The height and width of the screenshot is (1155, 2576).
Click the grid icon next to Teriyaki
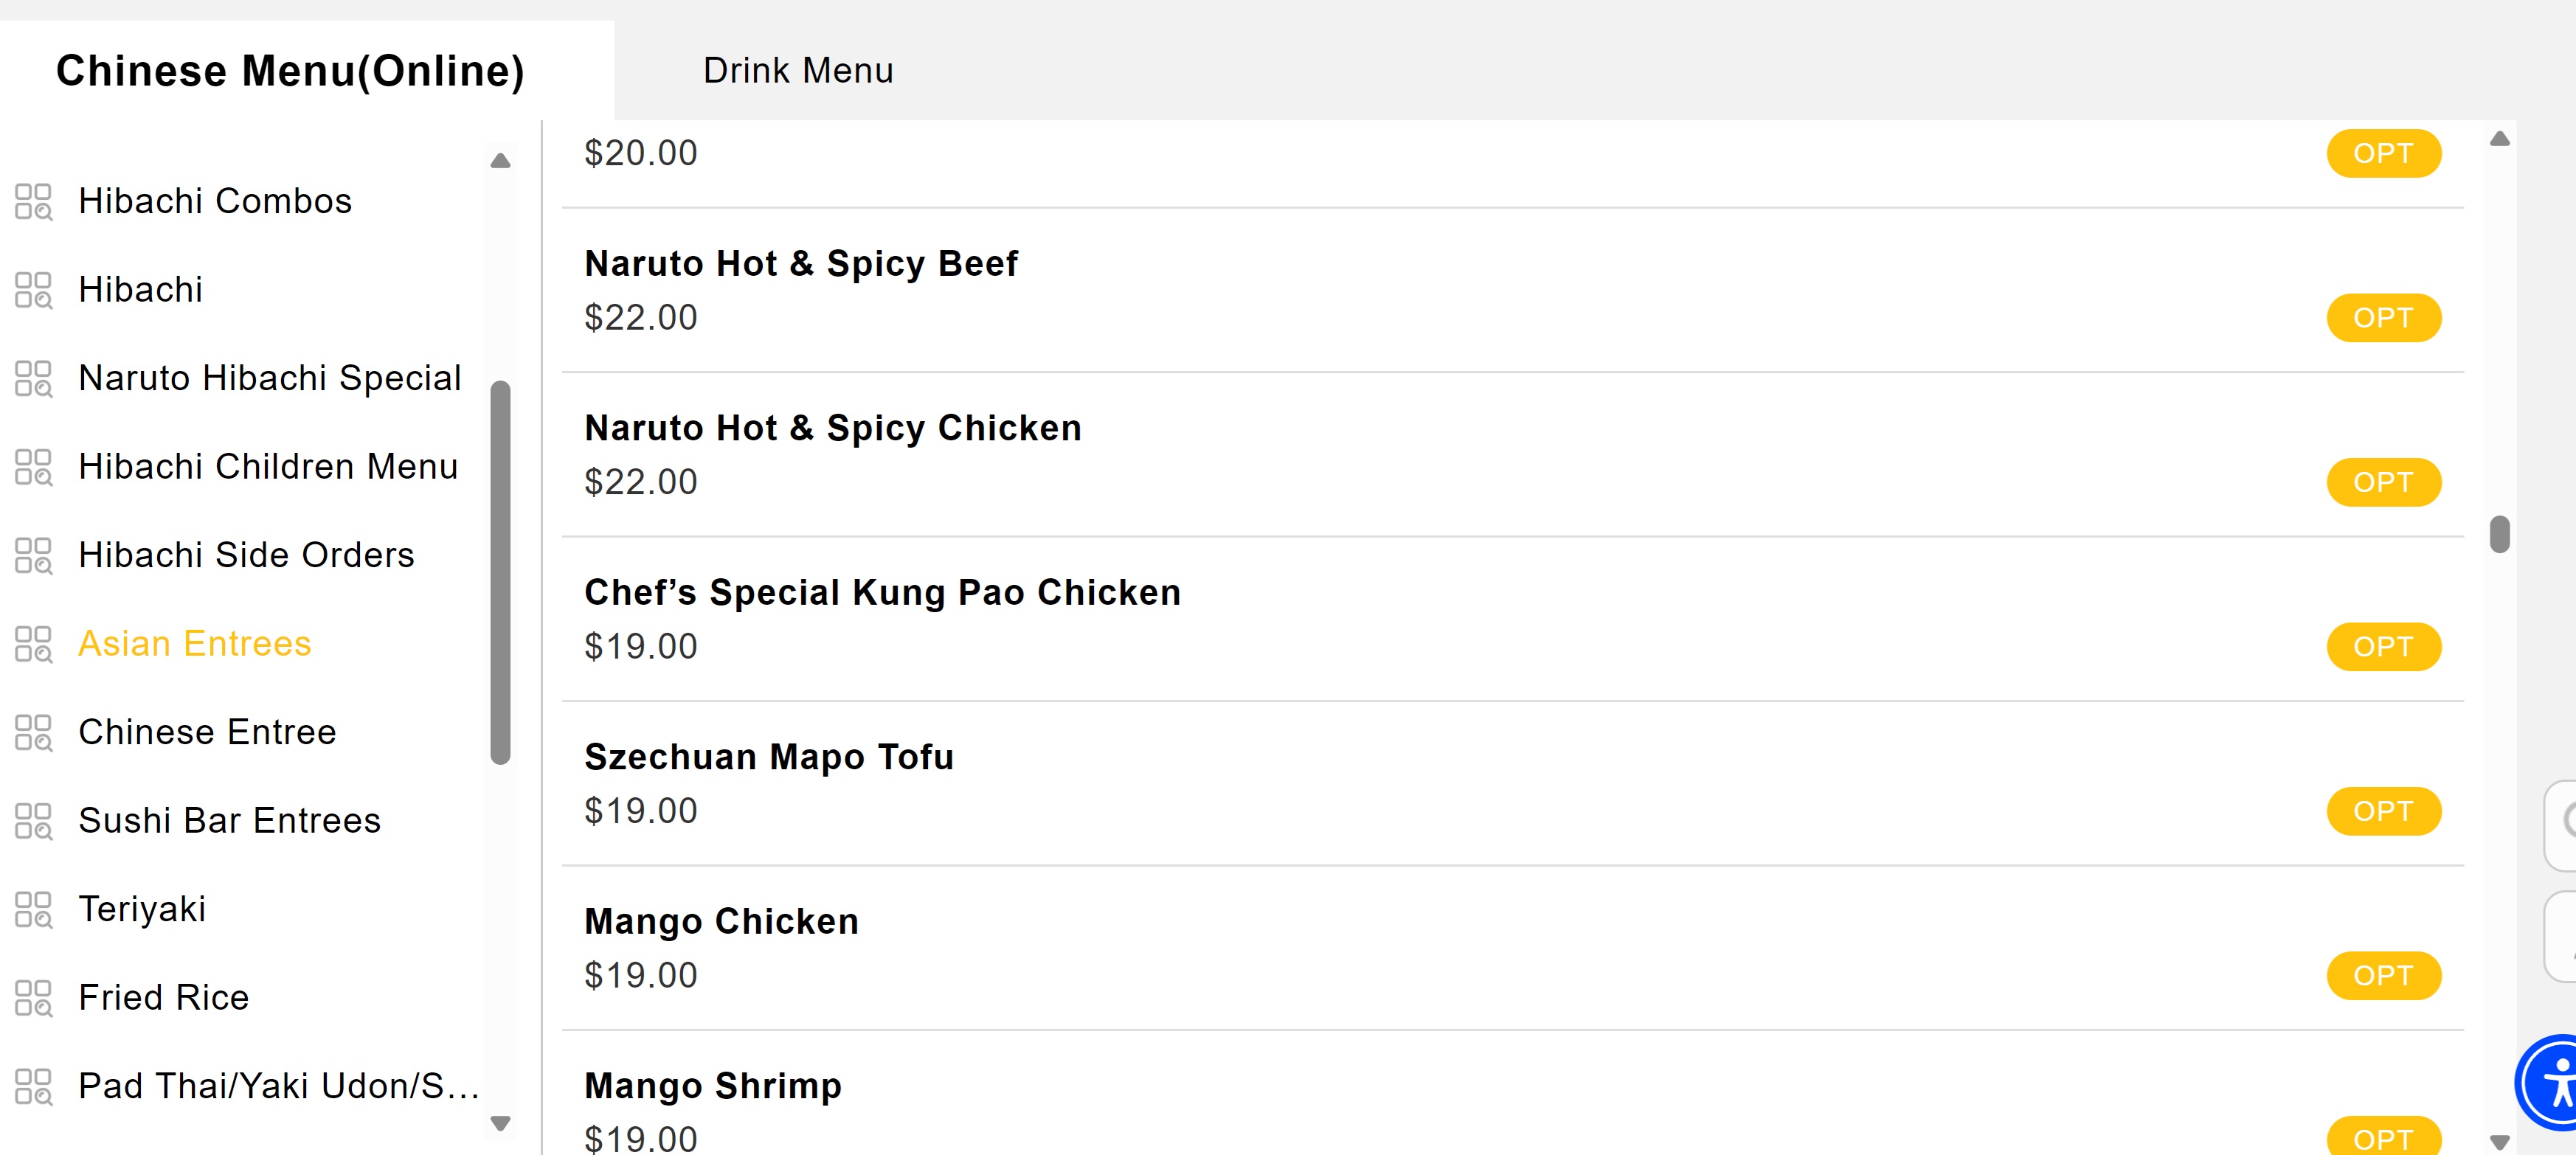pyautogui.click(x=33, y=909)
